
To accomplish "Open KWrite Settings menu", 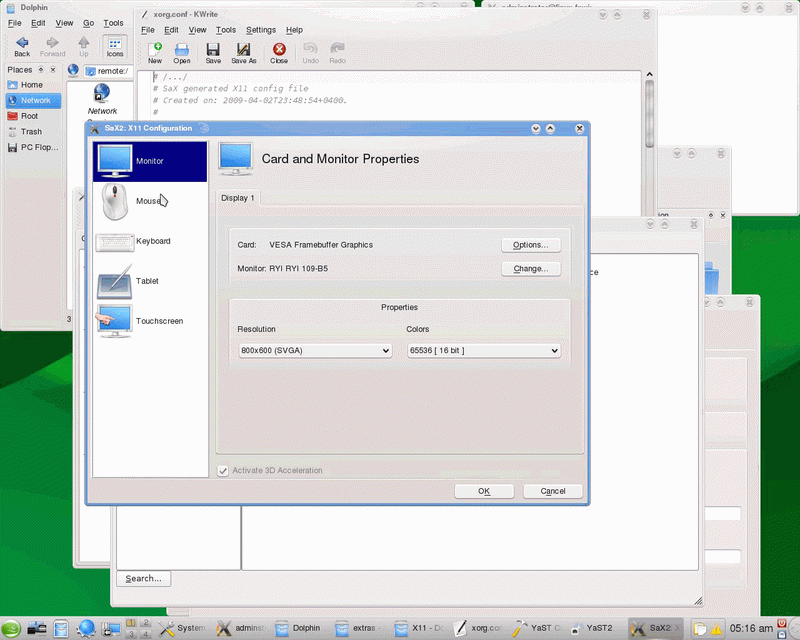I will [261, 30].
